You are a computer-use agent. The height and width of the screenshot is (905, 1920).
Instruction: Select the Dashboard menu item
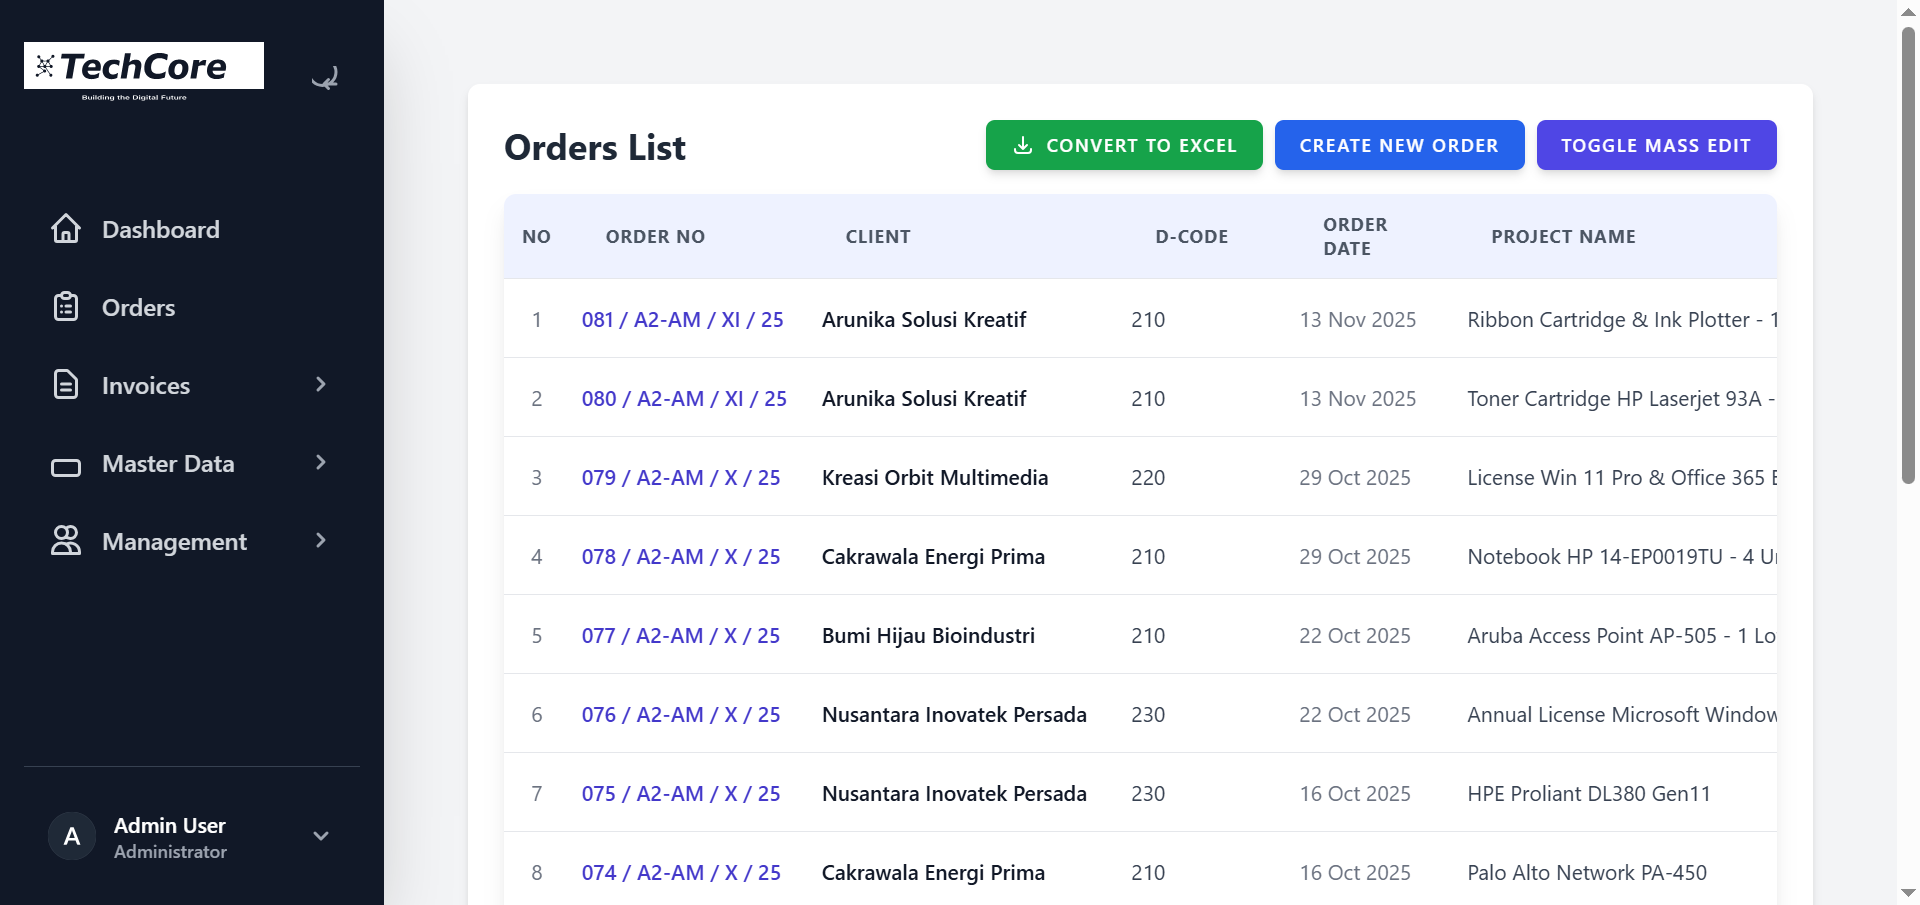click(x=160, y=229)
